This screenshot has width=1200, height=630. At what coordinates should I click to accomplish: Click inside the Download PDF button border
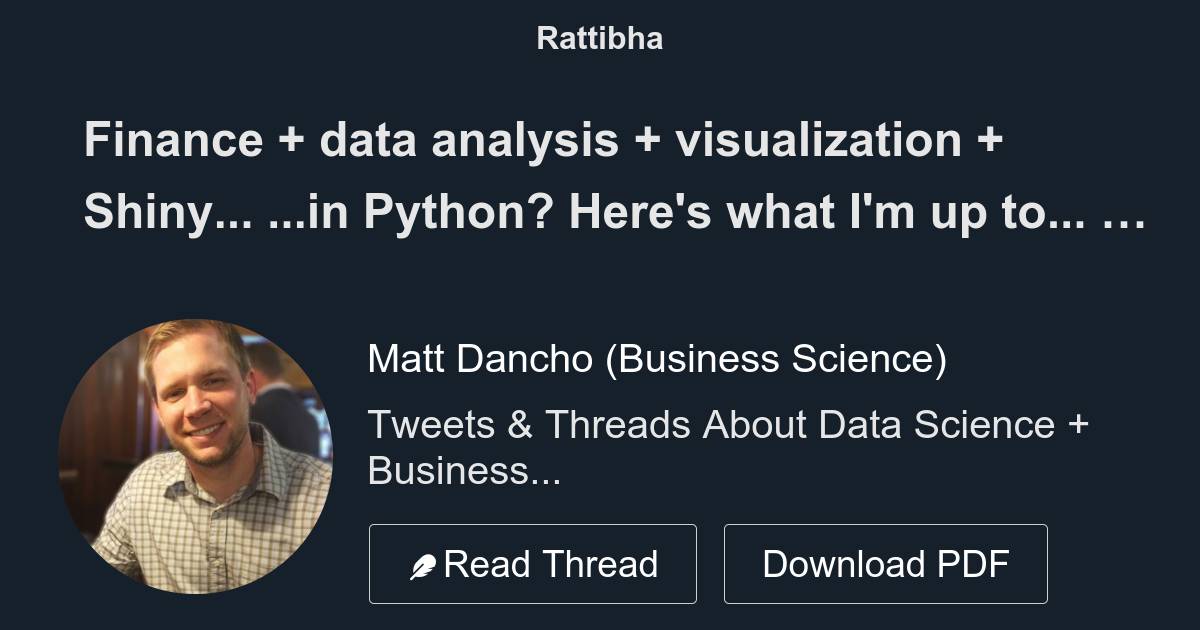[x=886, y=563]
